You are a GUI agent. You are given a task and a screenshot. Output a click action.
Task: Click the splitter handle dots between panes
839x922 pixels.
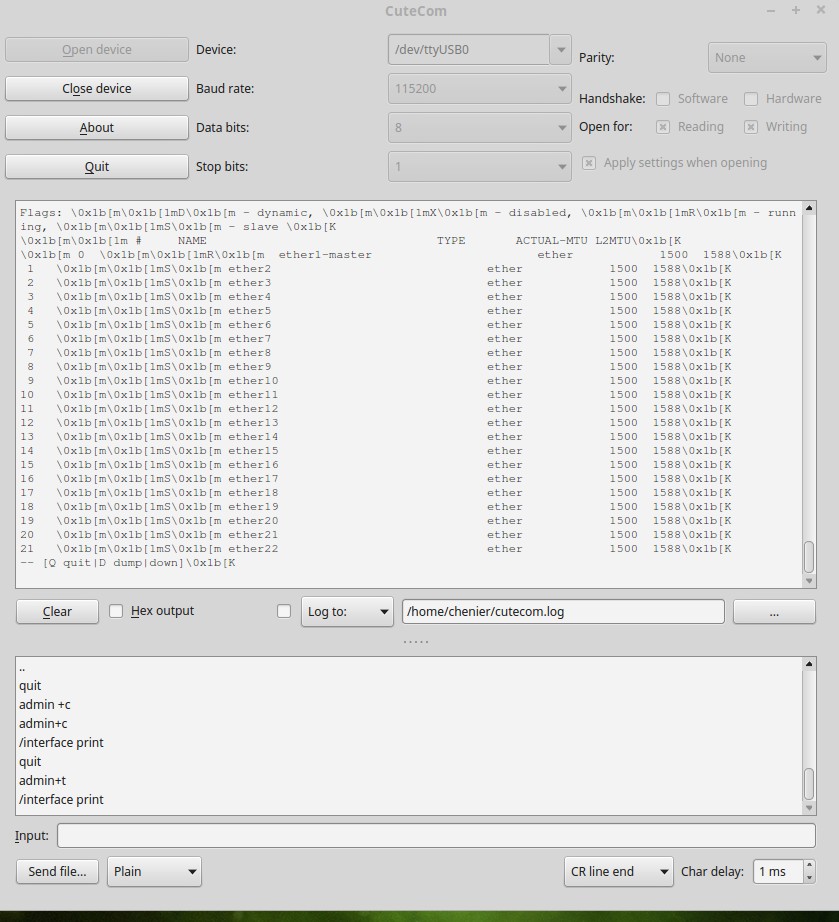pyautogui.click(x=416, y=642)
